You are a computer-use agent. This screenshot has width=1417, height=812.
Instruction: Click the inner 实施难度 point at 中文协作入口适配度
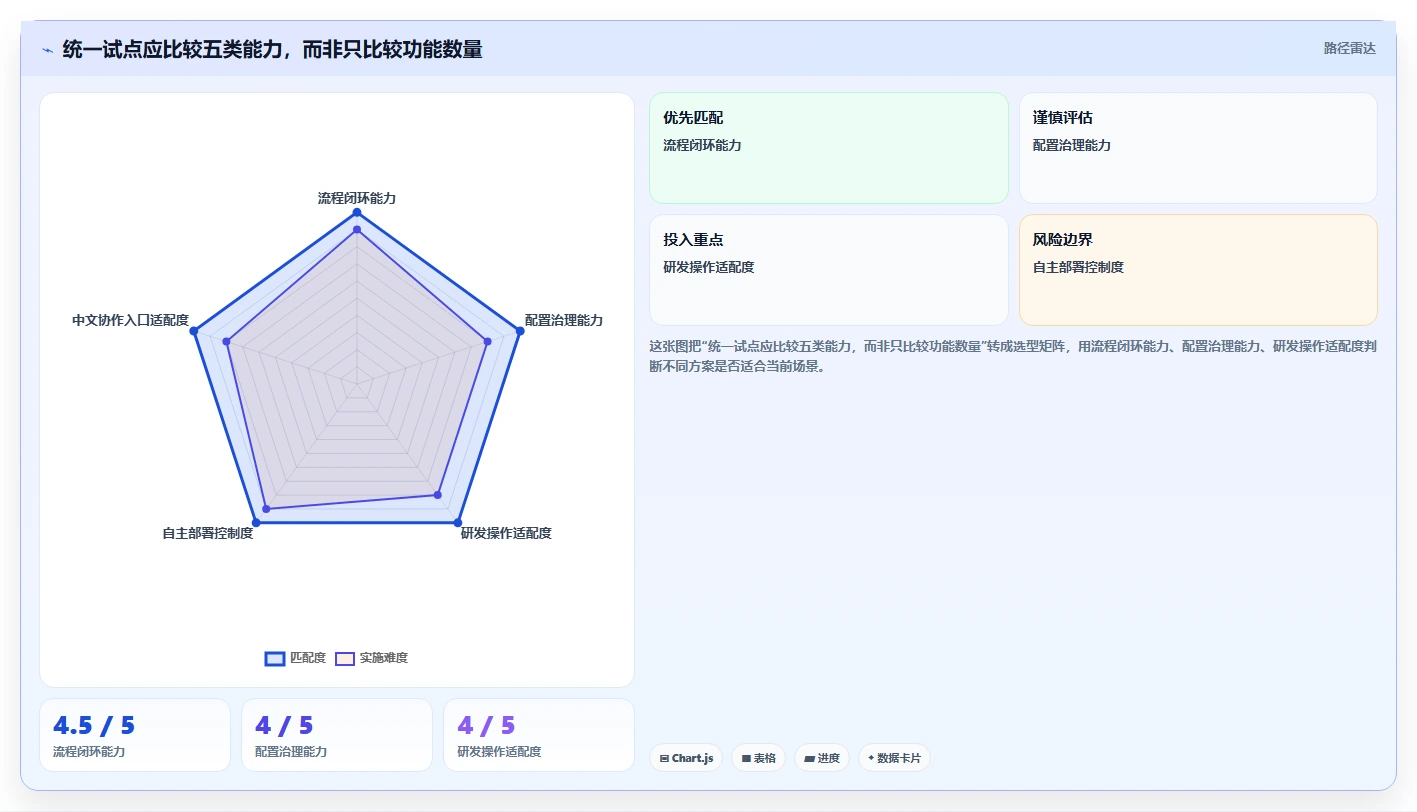(227, 341)
